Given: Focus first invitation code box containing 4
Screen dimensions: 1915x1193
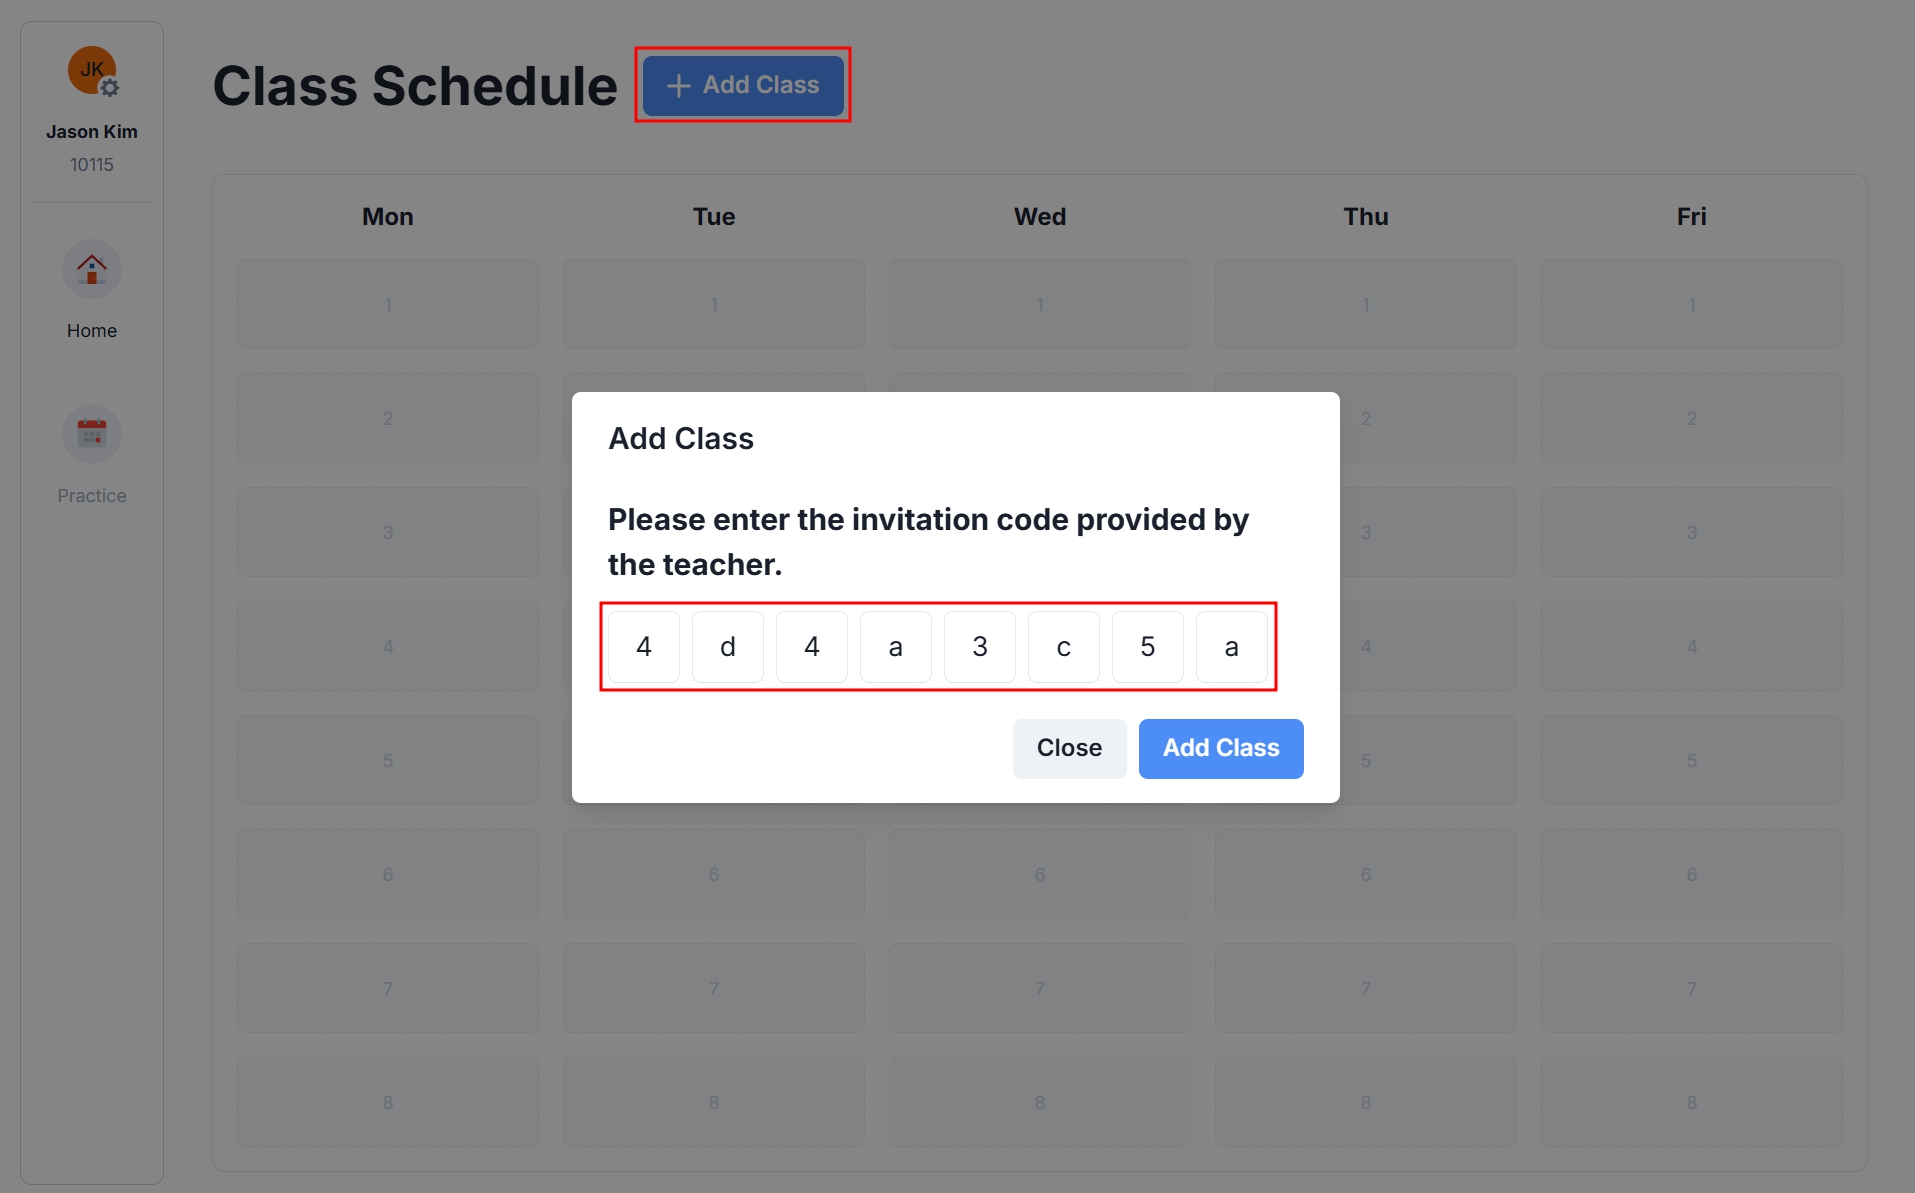Looking at the screenshot, I should (644, 647).
